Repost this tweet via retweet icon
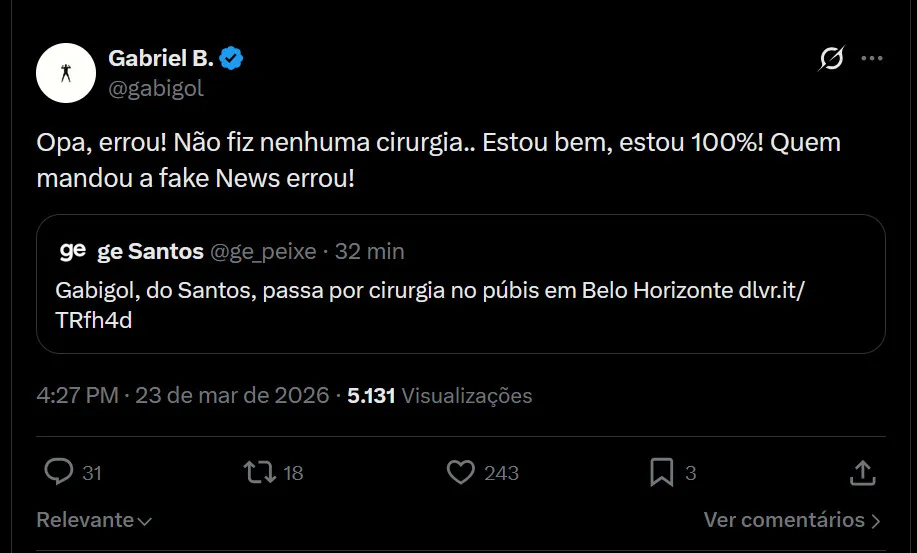This screenshot has width=917, height=553. [260, 471]
